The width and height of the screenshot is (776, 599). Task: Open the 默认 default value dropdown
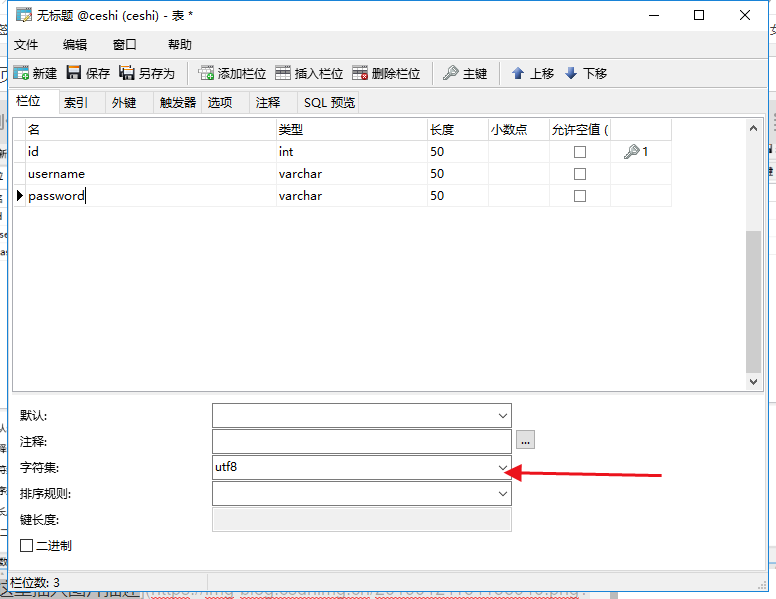pyautogui.click(x=503, y=416)
